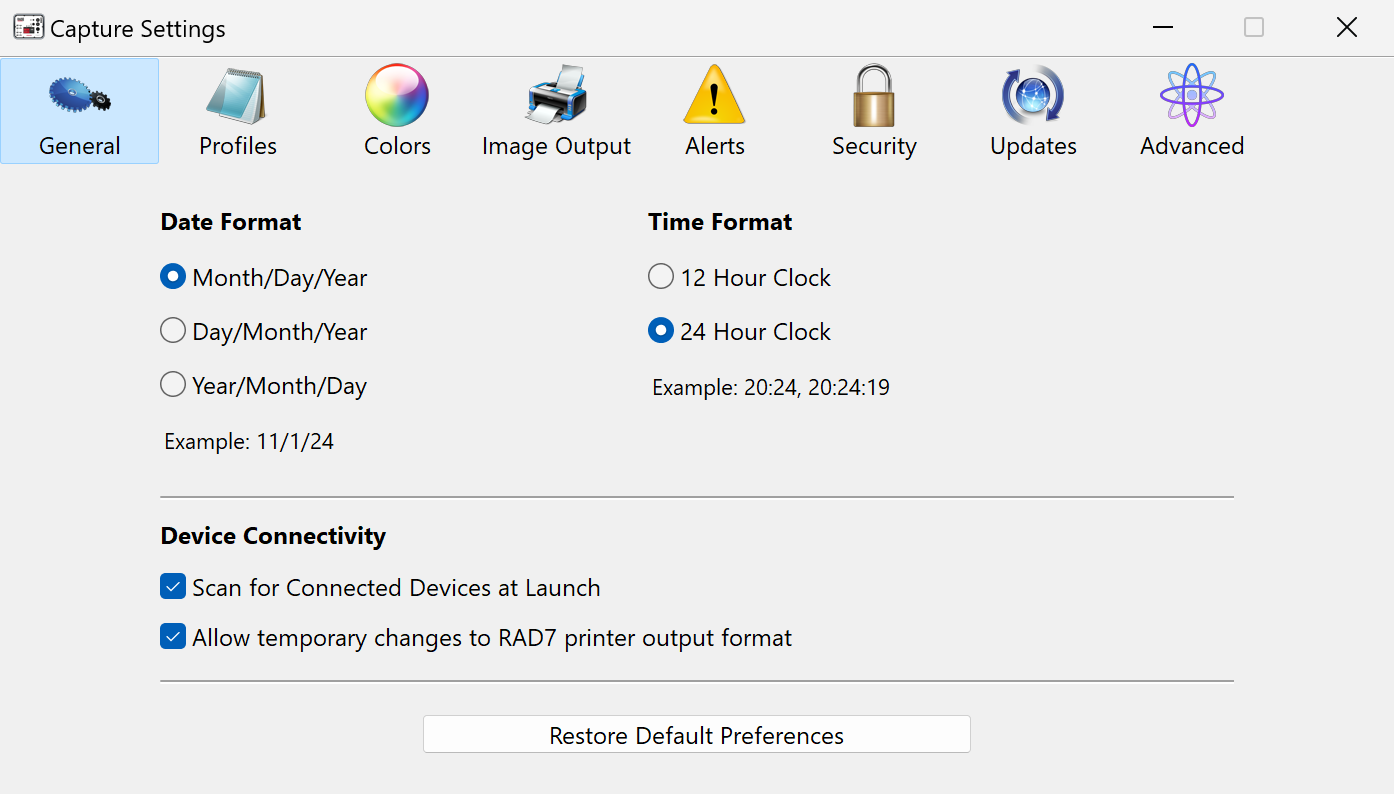Switch to the Image Output tab label

tap(556, 146)
